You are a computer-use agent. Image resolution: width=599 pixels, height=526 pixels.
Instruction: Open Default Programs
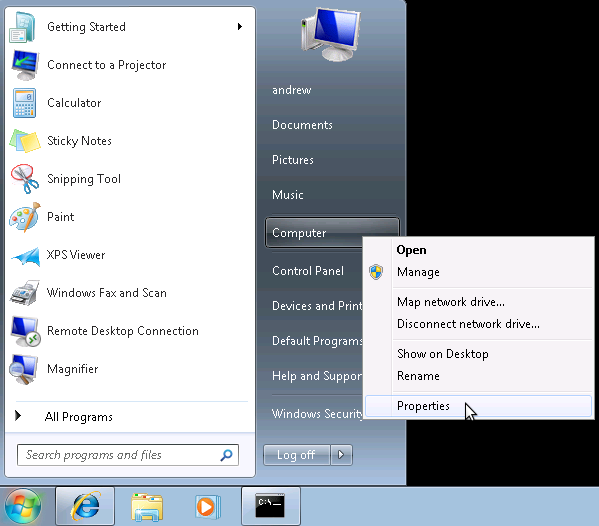point(317,340)
